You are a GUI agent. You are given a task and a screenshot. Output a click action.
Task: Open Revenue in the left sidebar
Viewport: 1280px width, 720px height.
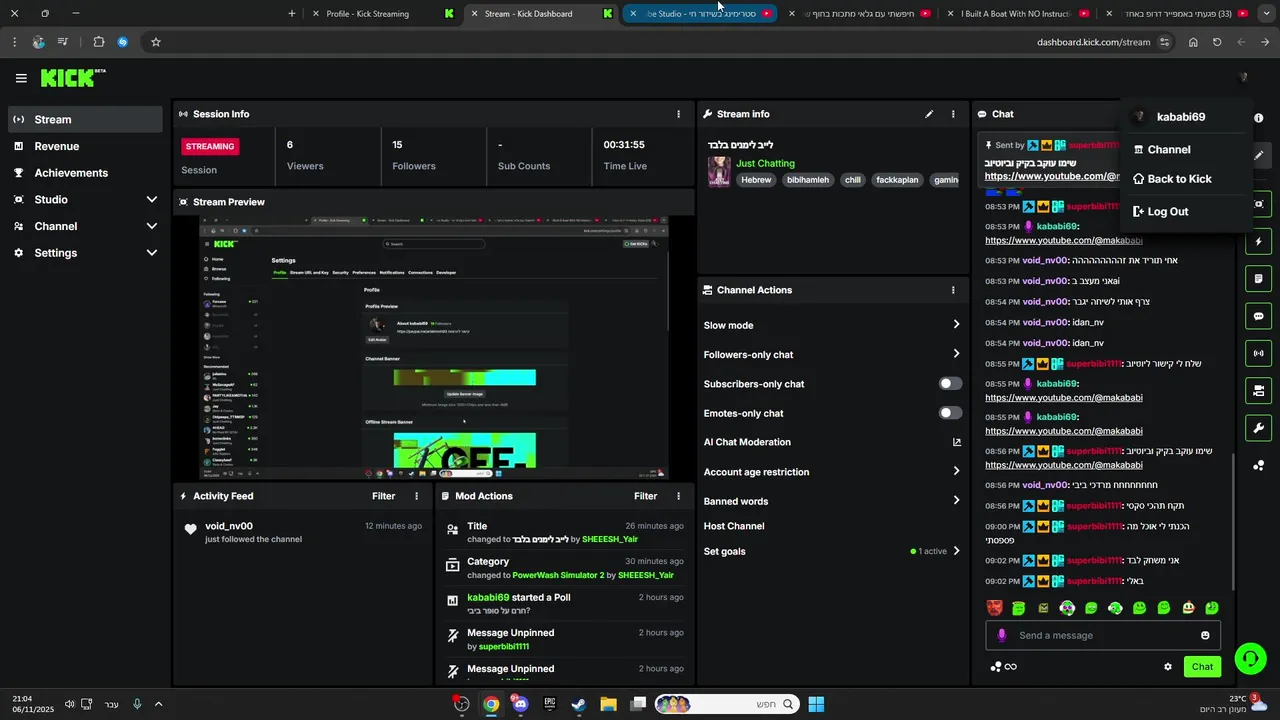tap(85, 146)
